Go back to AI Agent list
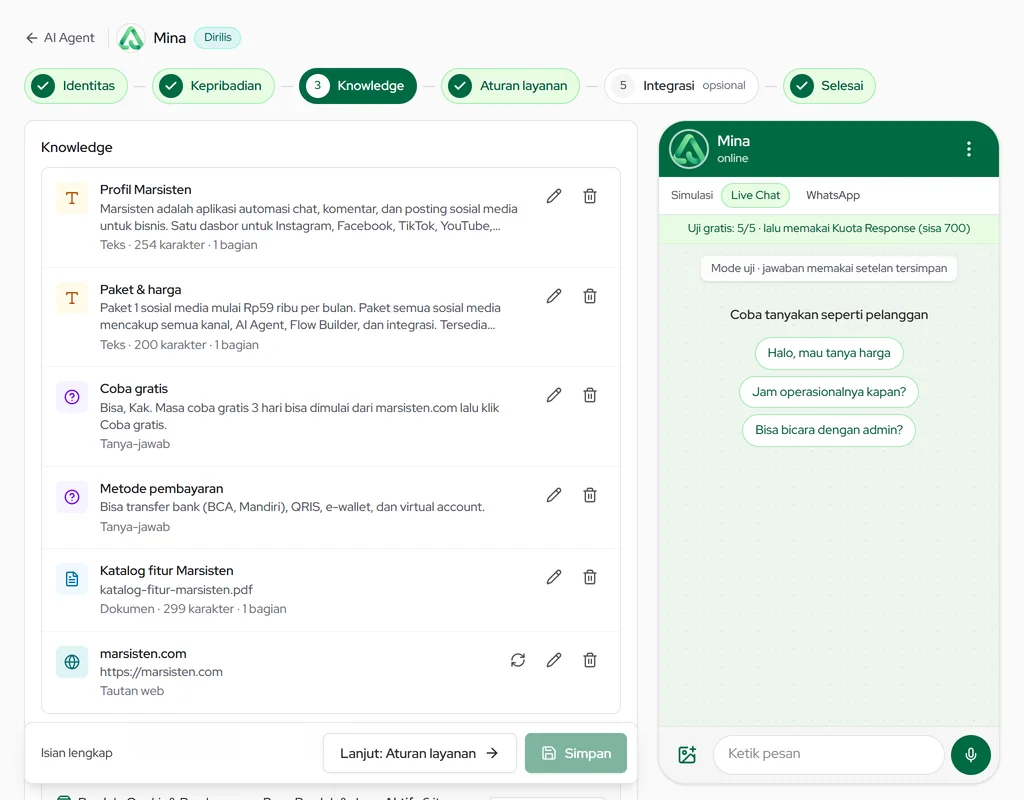Image resolution: width=1024 pixels, height=800 pixels. (60, 38)
